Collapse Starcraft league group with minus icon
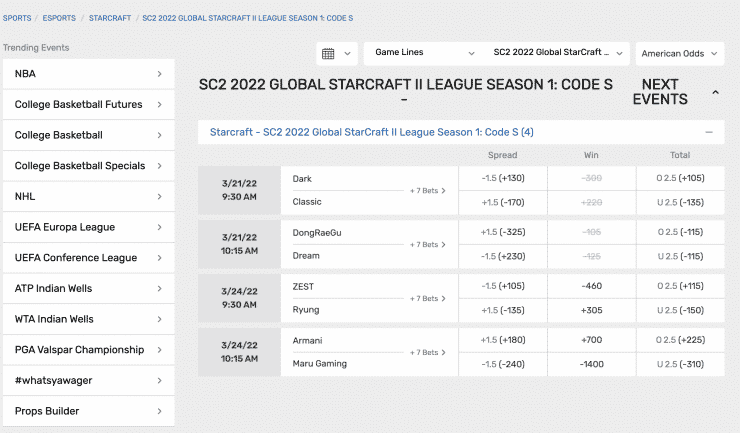Screen dimensions: 740x433 pyautogui.click(x=709, y=132)
